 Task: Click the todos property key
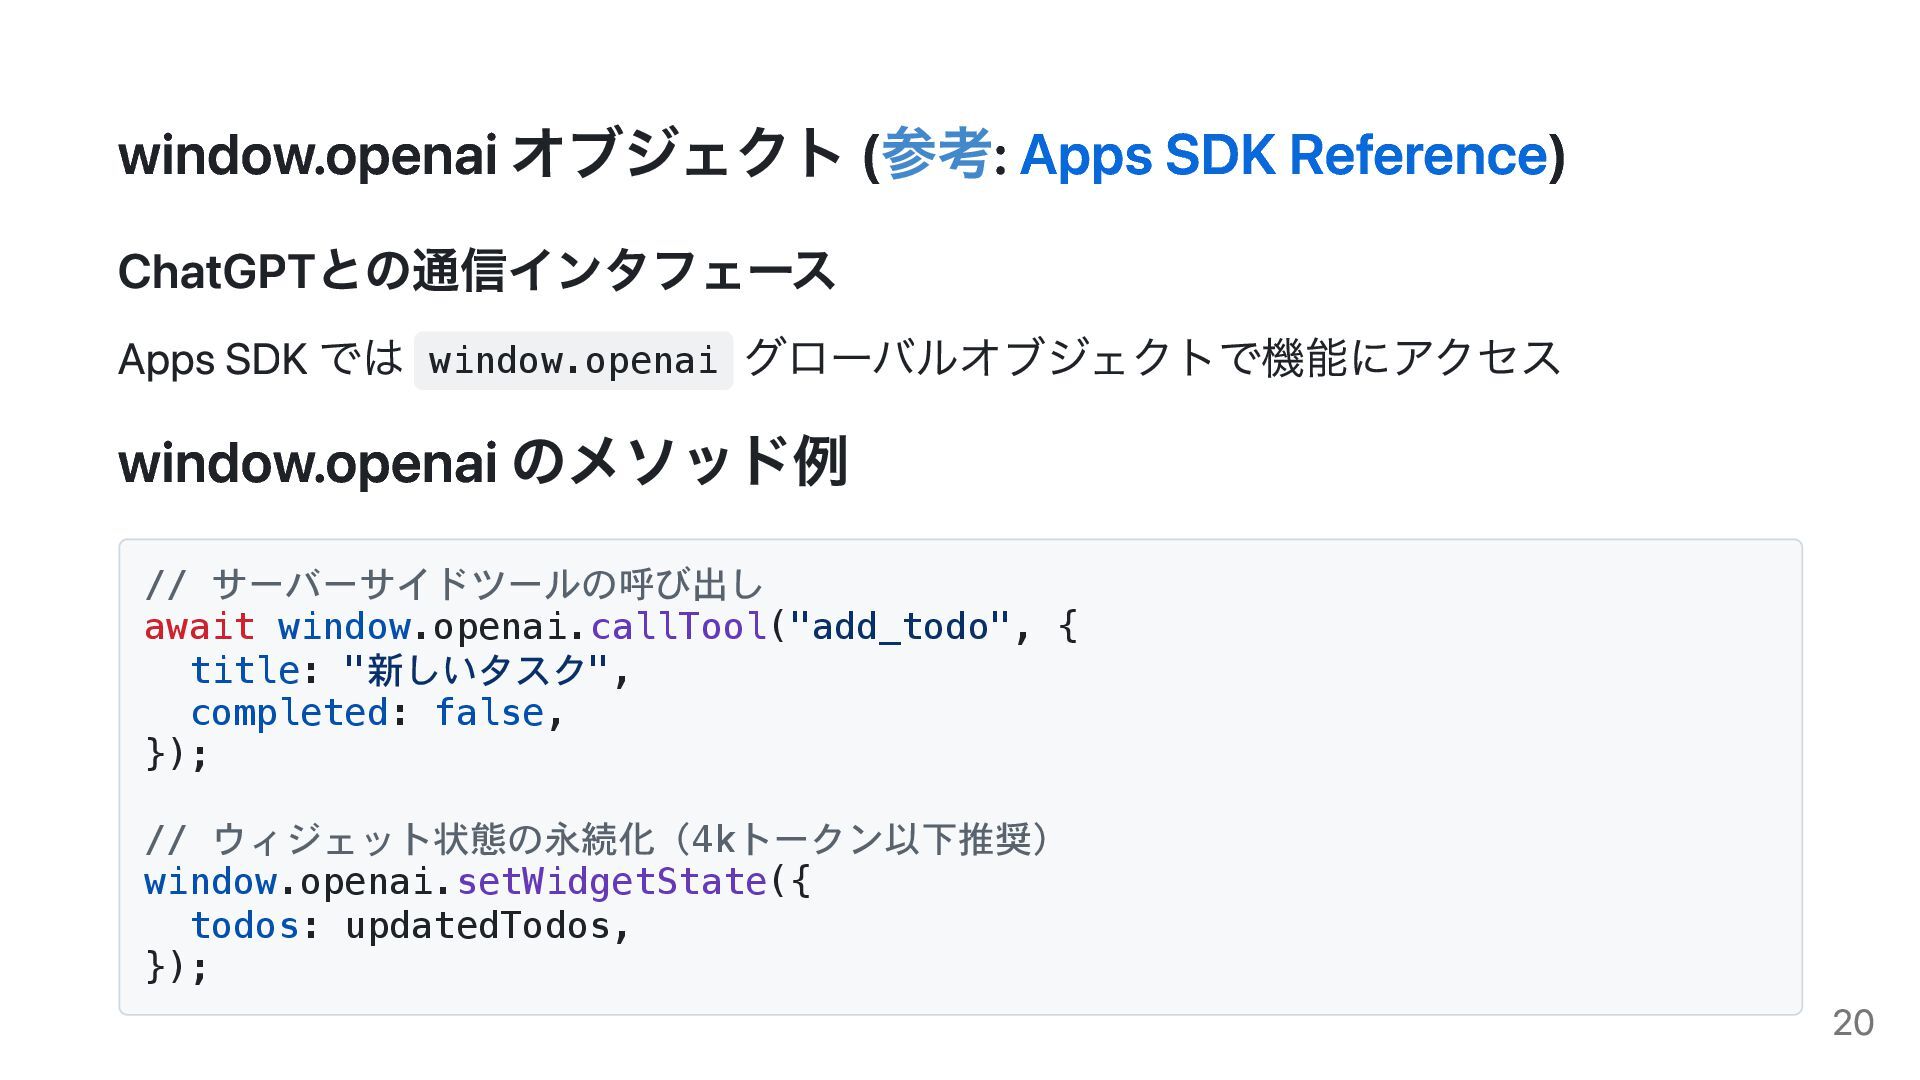(245, 926)
